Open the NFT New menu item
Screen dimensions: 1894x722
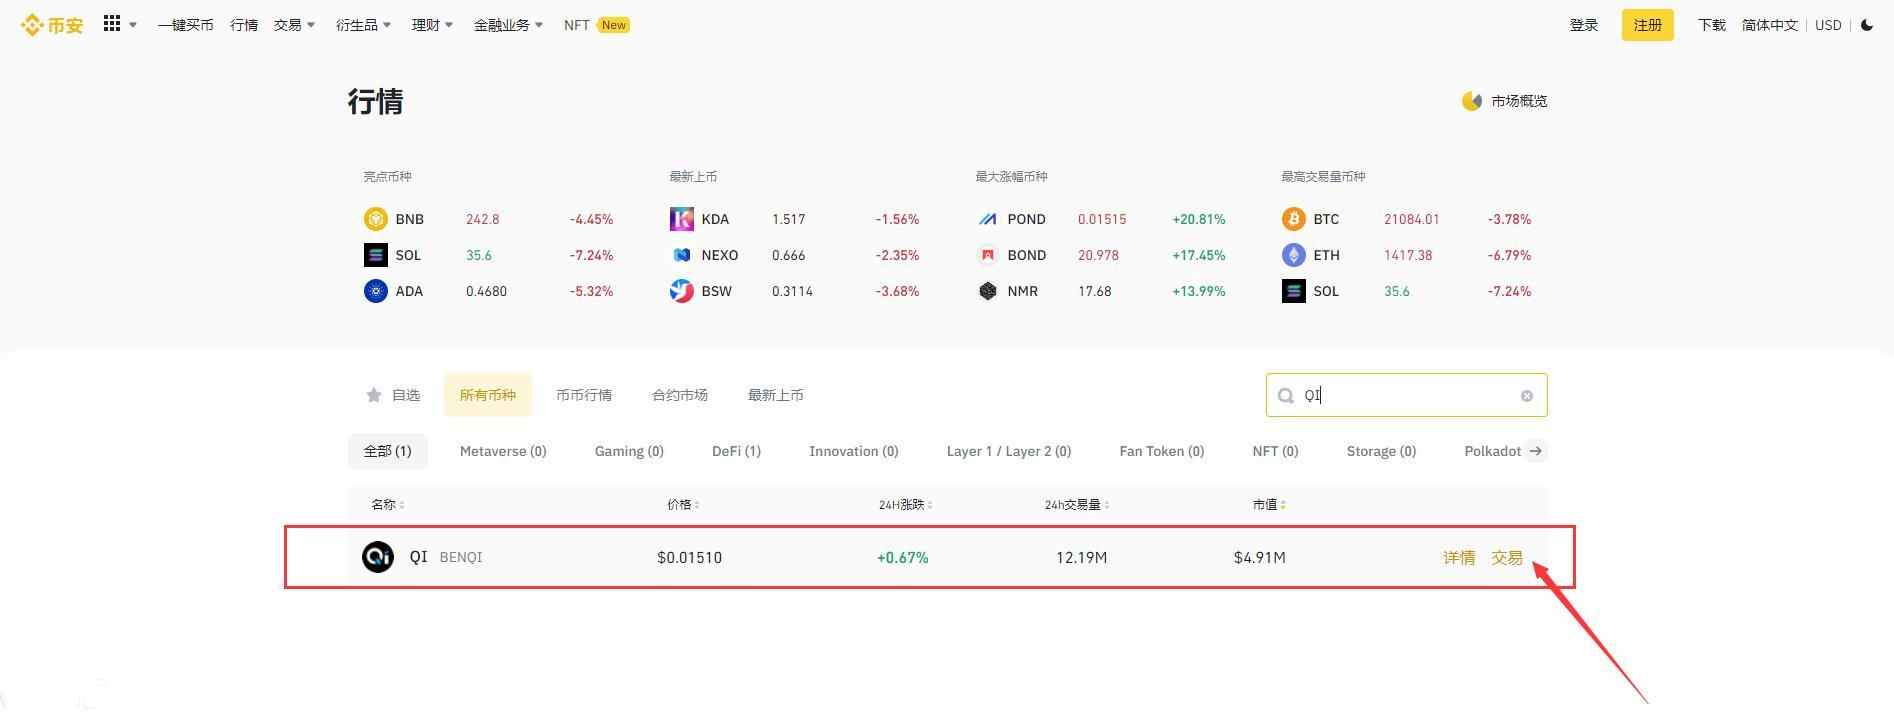[x=597, y=25]
